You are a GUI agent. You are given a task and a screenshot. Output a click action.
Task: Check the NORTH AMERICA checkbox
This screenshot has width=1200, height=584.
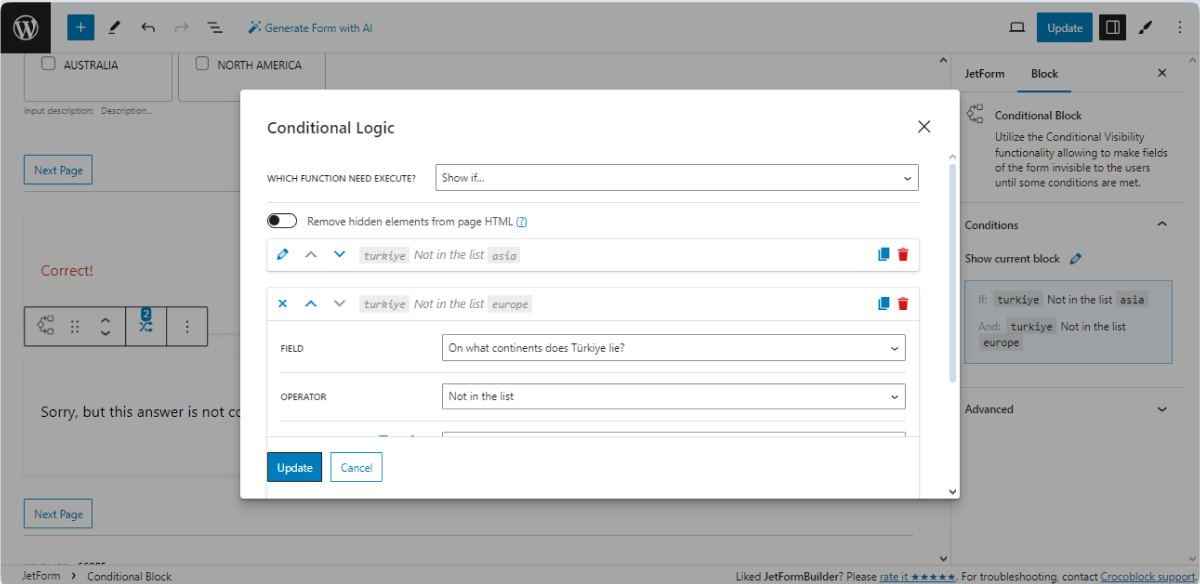click(202, 63)
